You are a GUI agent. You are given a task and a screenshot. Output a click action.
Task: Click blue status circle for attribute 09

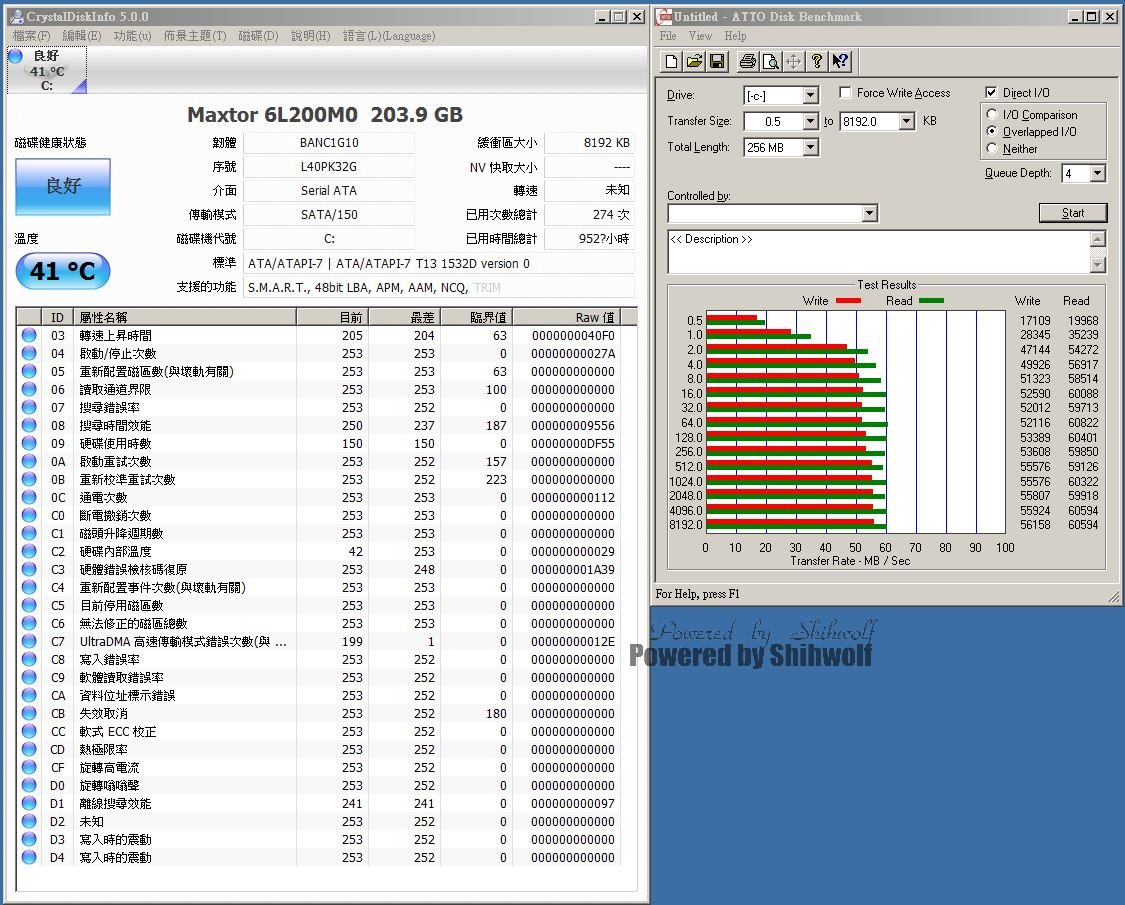click(x=29, y=443)
